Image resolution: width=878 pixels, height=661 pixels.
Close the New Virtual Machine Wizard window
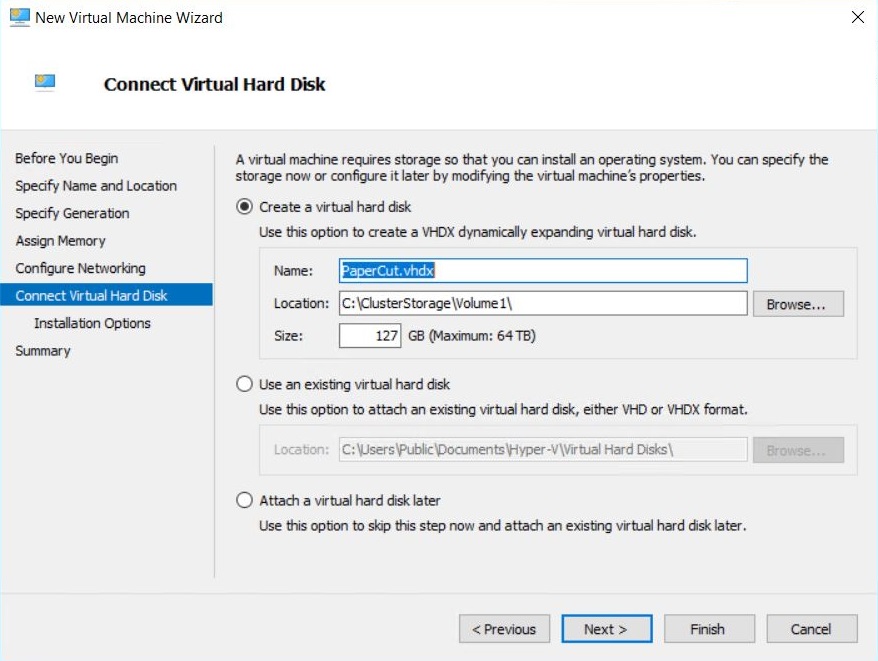[857, 17]
